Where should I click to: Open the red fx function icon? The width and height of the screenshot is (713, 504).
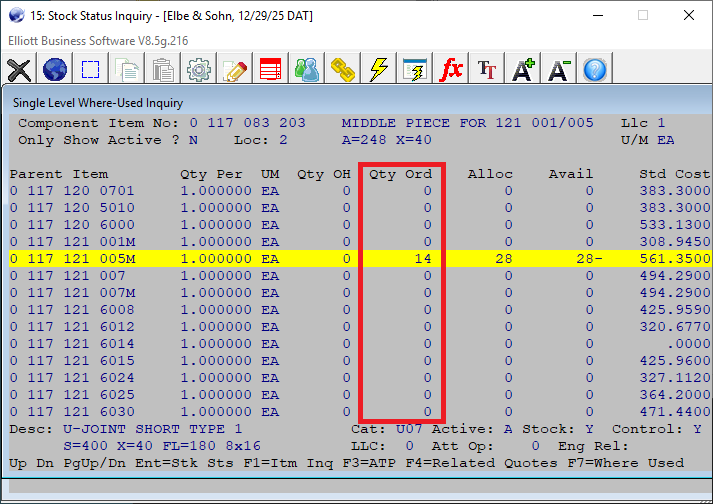pyautogui.click(x=451, y=70)
